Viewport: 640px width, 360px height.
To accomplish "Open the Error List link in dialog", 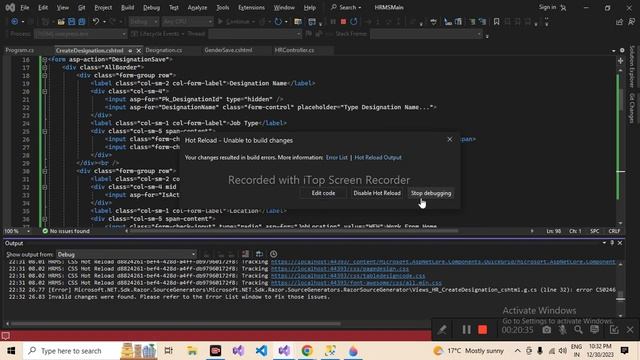I will (337, 158).
